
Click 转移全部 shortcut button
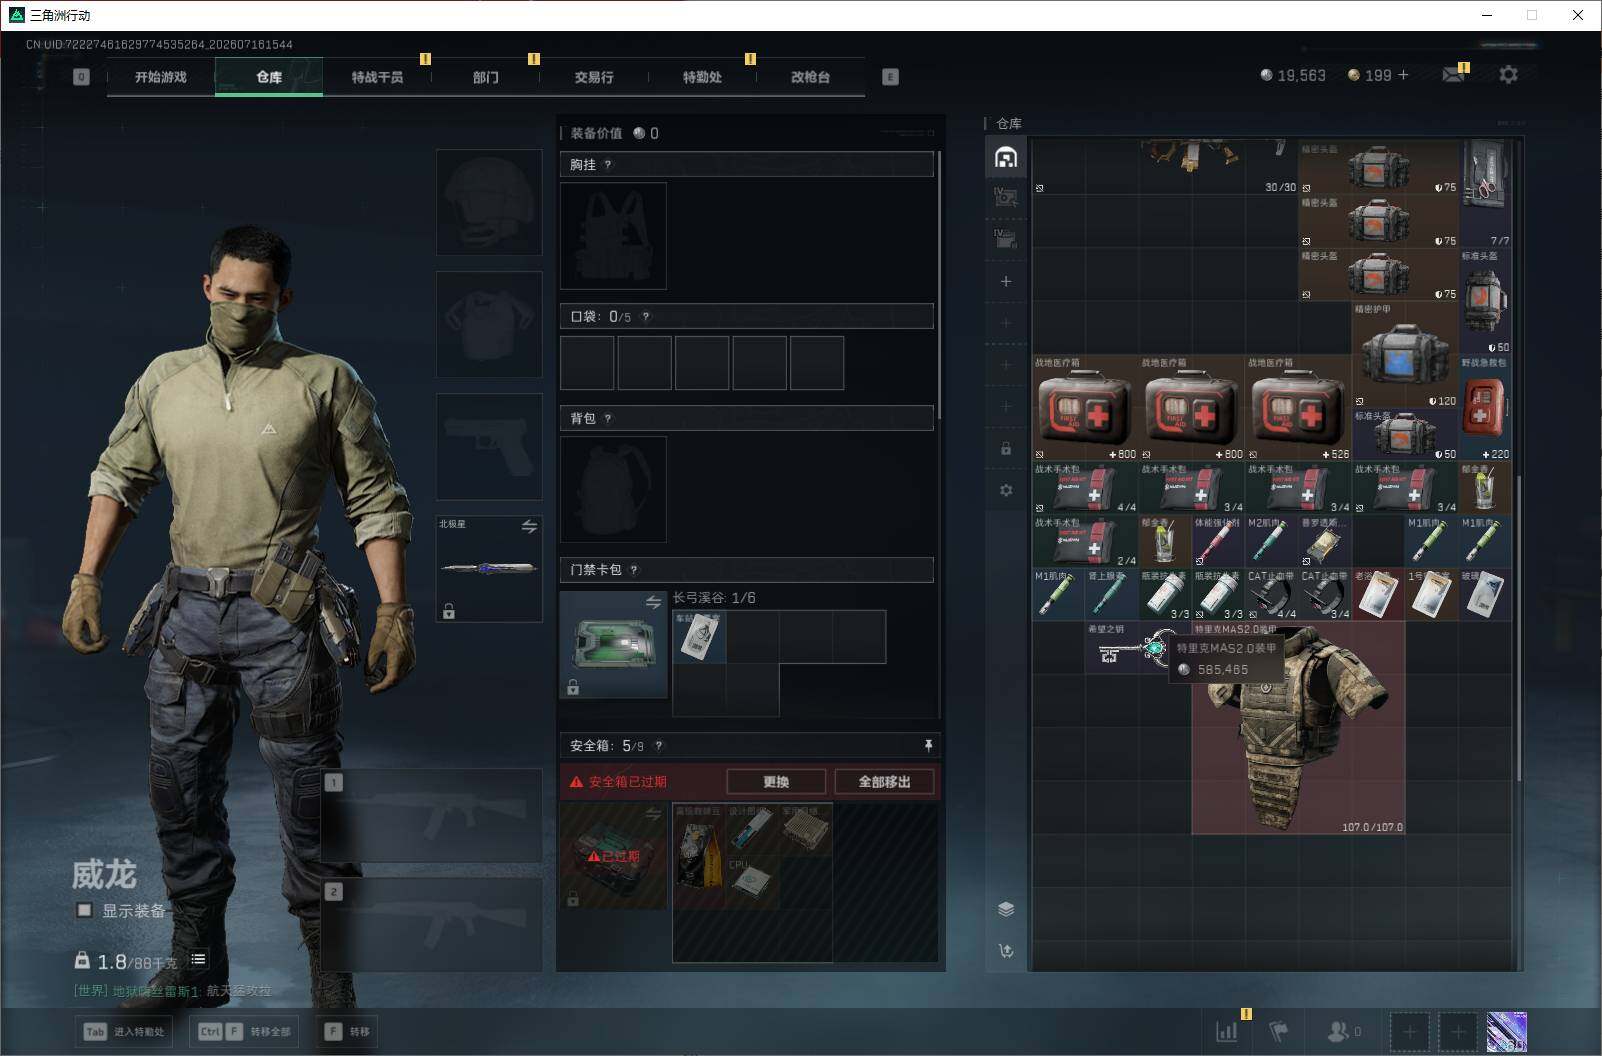244,1031
